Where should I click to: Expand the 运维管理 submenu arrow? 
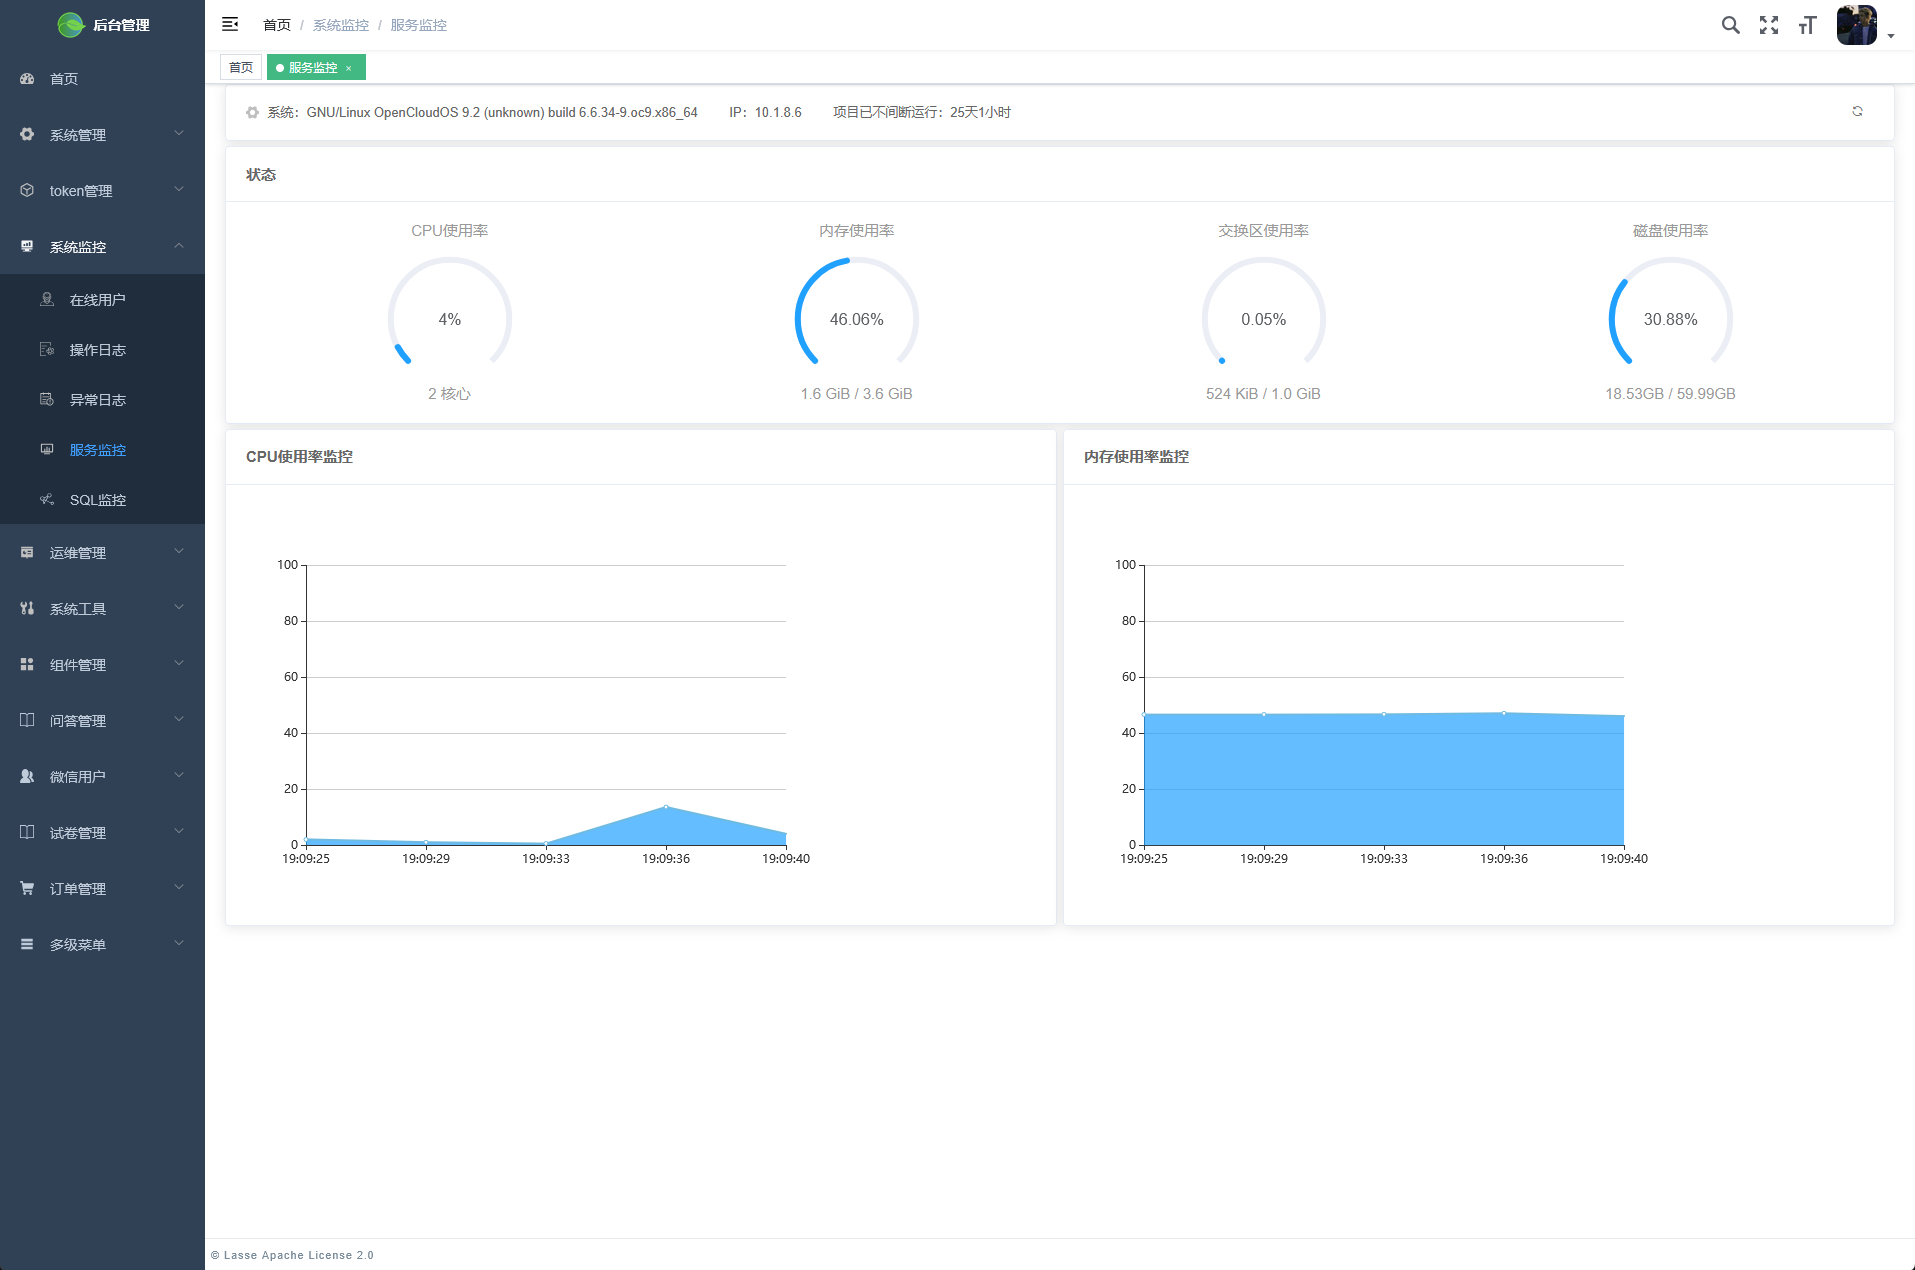tap(179, 551)
